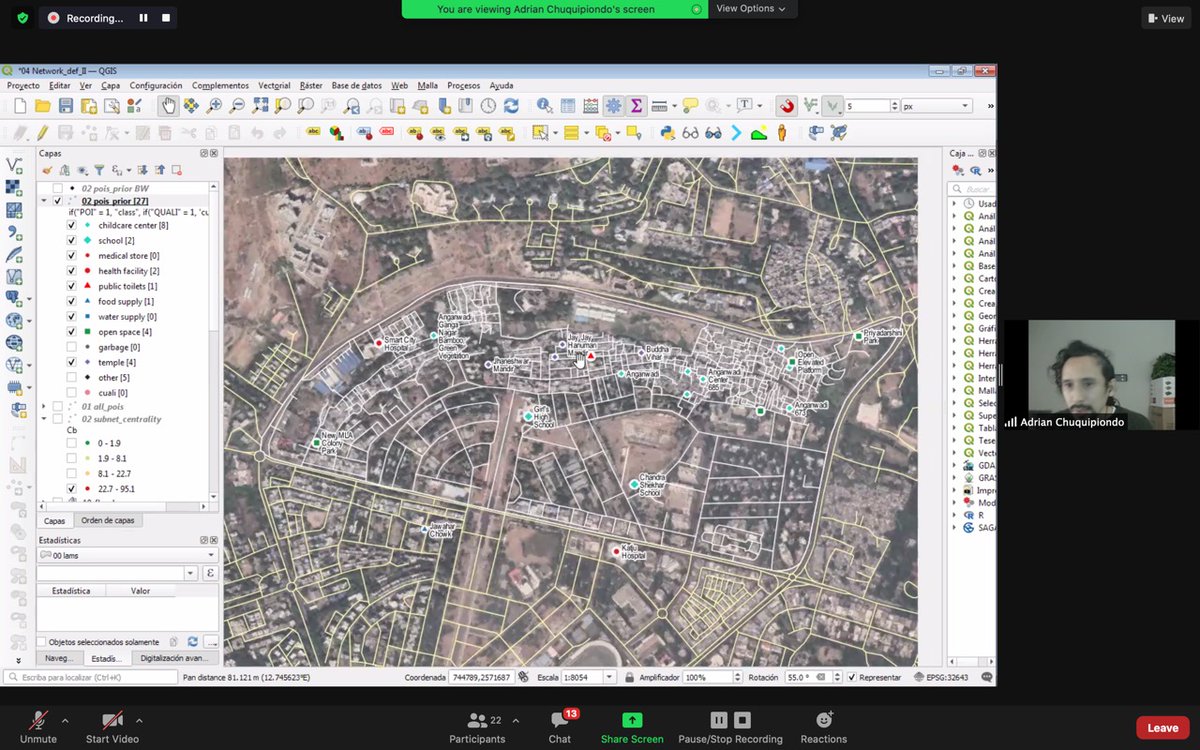Click the new vector layer icon in side toolbar
This screenshot has height=750, width=1200.
click(x=14, y=164)
